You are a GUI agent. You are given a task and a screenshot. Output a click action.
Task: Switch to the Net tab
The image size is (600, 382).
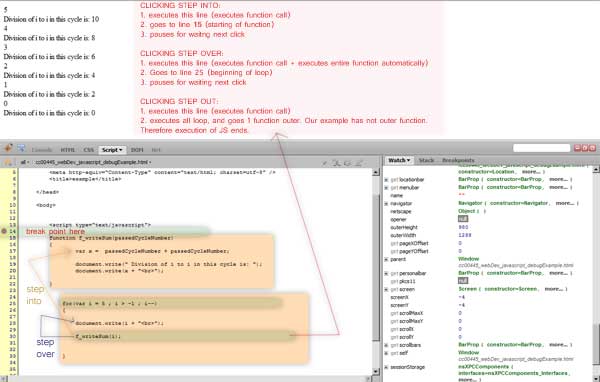point(156,150)
